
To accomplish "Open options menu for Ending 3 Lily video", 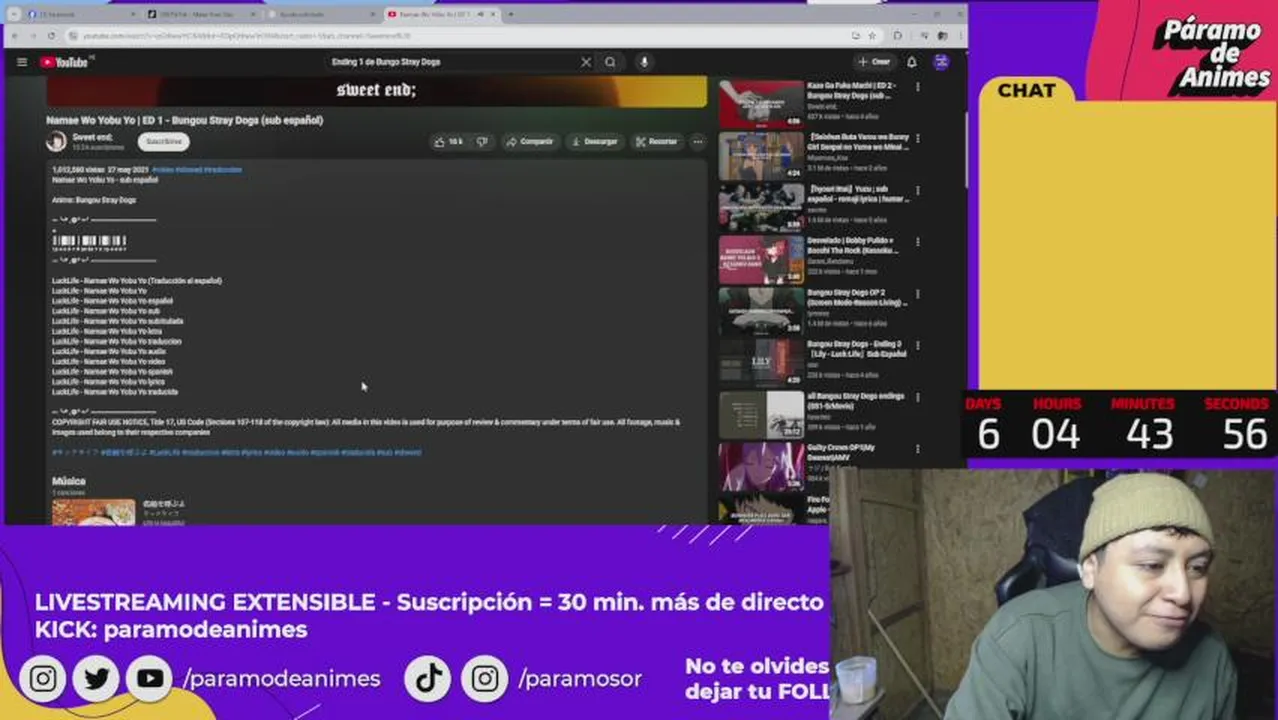I will click(x=918, y=345).
